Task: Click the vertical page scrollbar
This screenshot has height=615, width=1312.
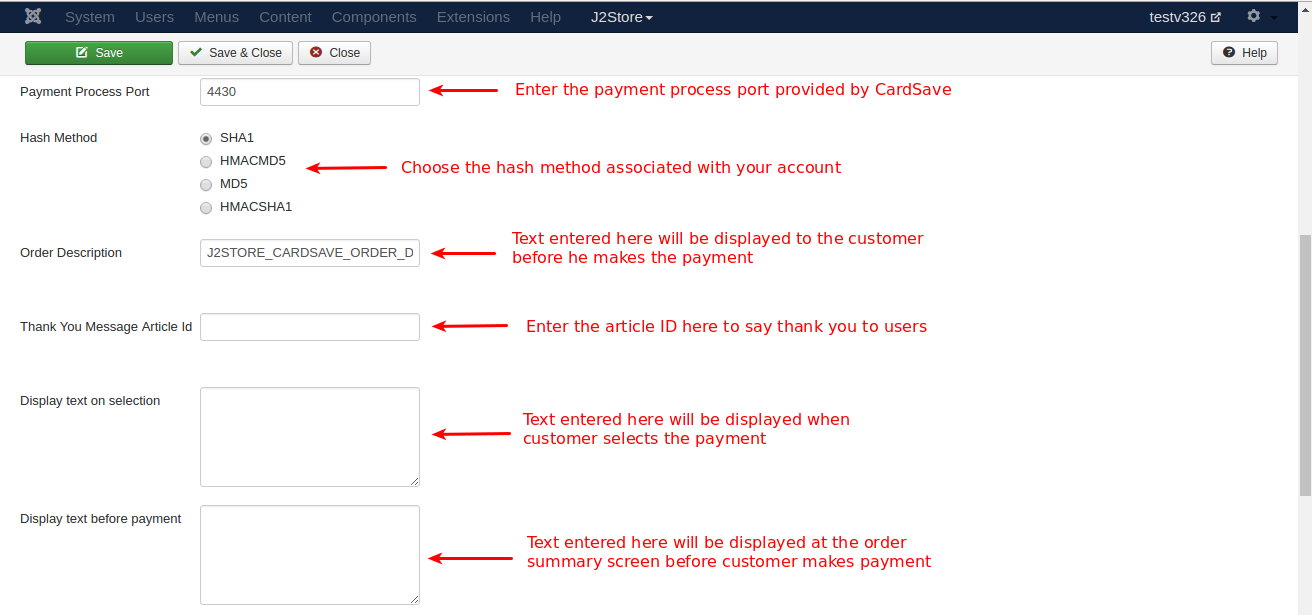Action: tap(1304, 365)
